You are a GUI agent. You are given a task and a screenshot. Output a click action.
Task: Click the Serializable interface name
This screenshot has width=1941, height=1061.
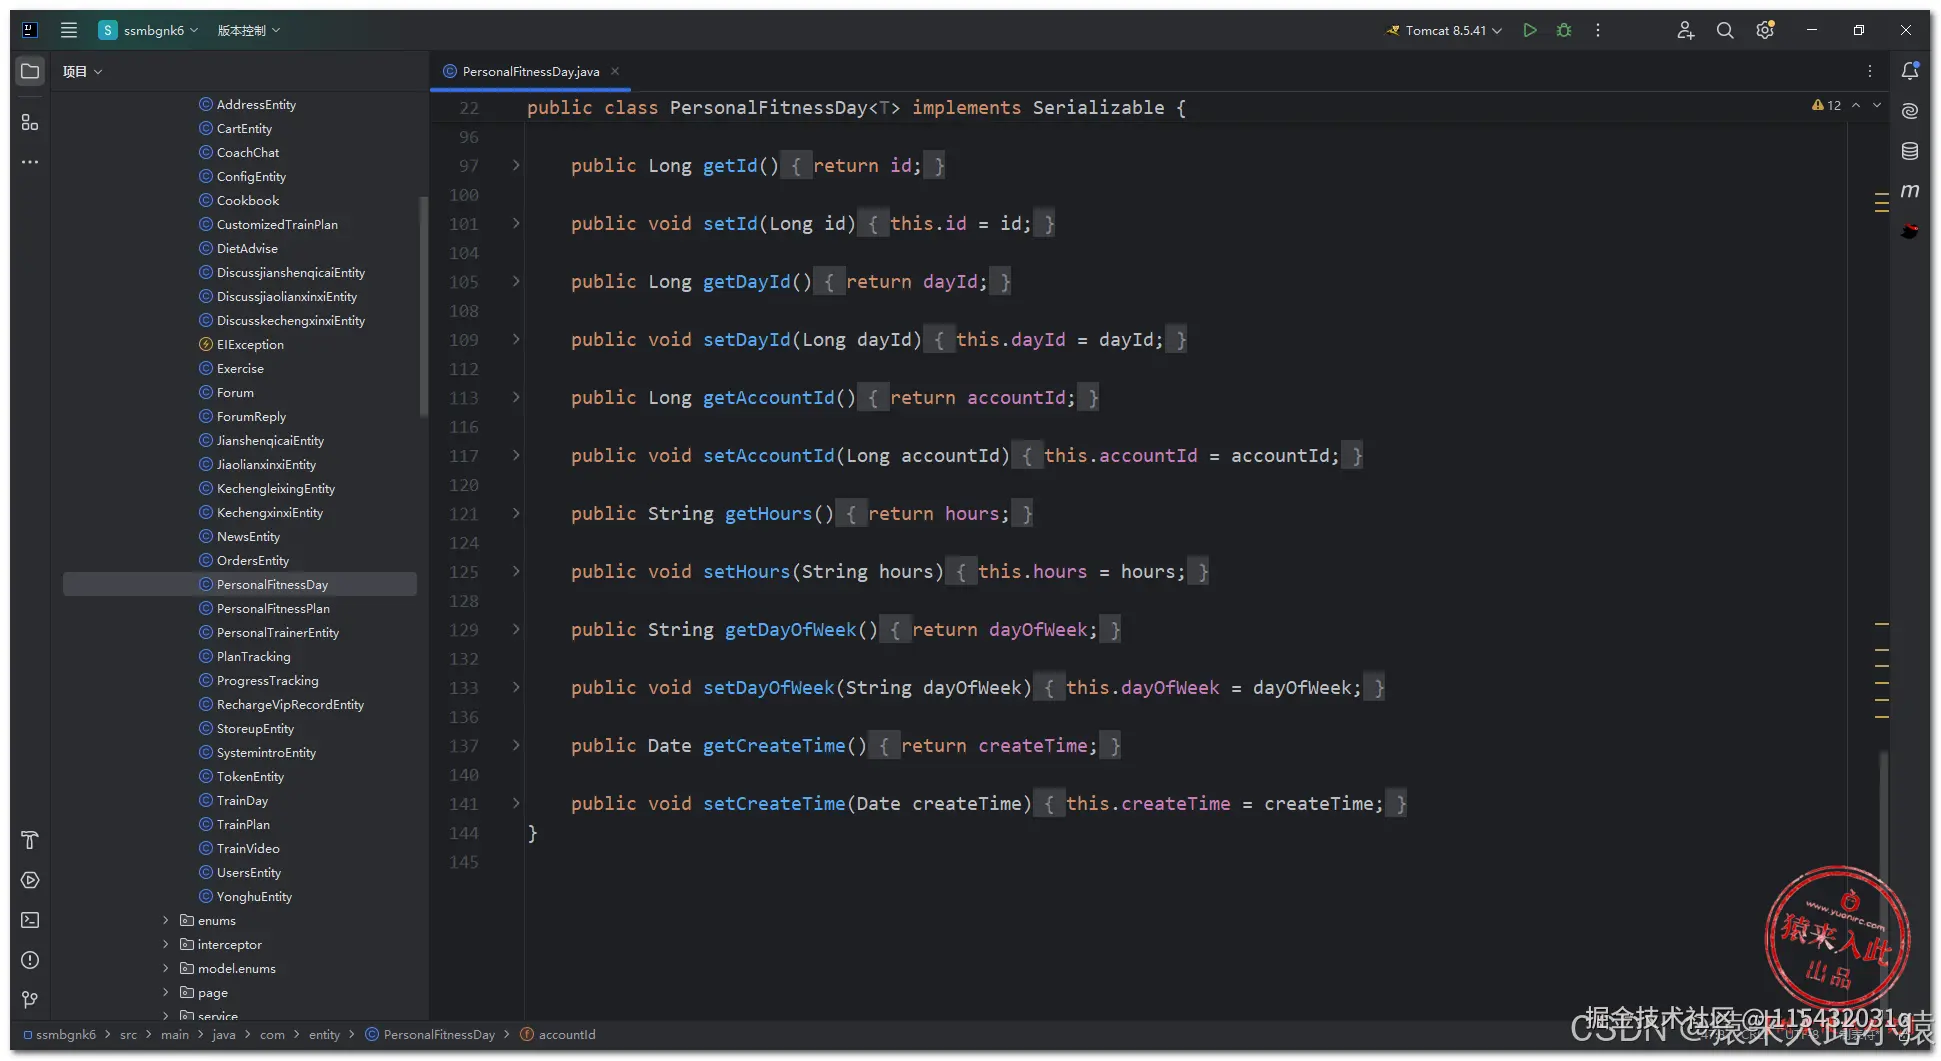[x=1098, y=107]
